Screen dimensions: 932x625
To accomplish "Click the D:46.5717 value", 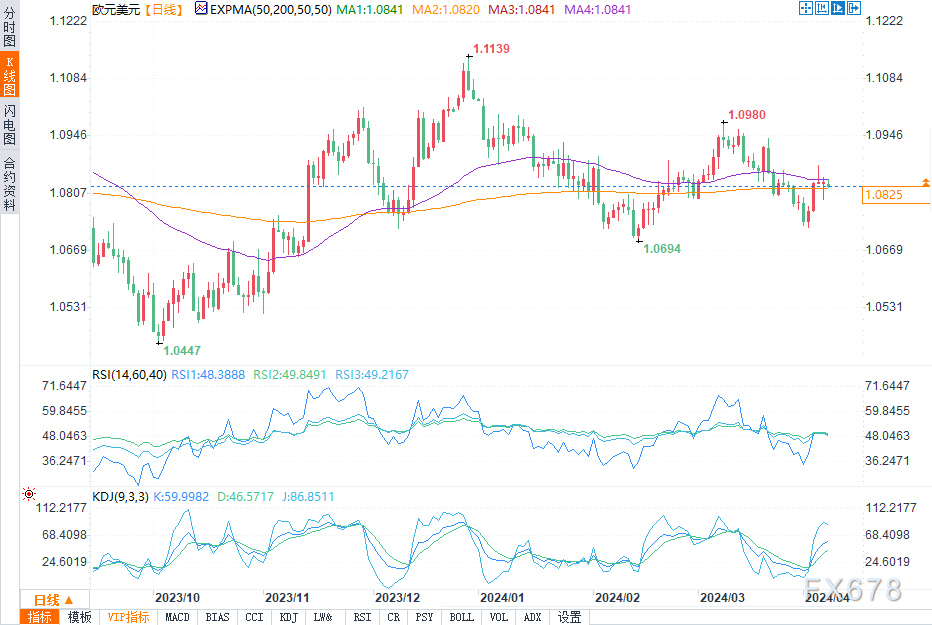I will (x=245, y=496).
